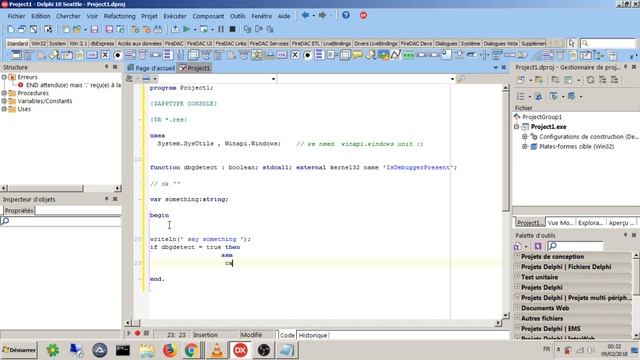This screenshot has height=360, width=640.
Task: Click the palette cursor selection arrow
Action: 571,43
